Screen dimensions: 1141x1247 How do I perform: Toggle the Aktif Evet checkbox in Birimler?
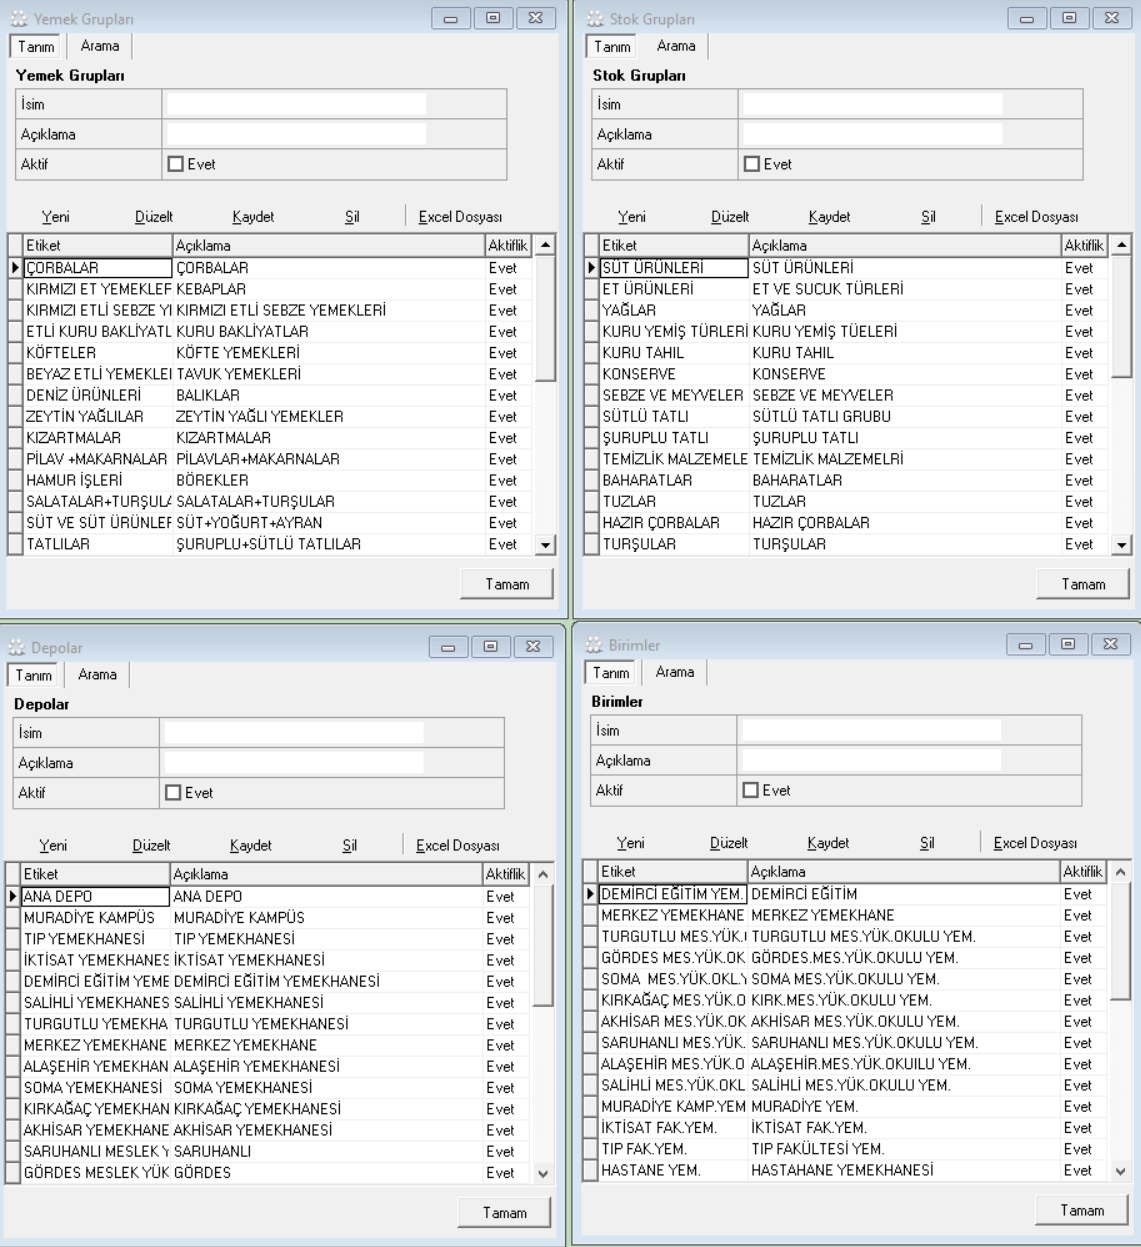(x=751, y=791)
